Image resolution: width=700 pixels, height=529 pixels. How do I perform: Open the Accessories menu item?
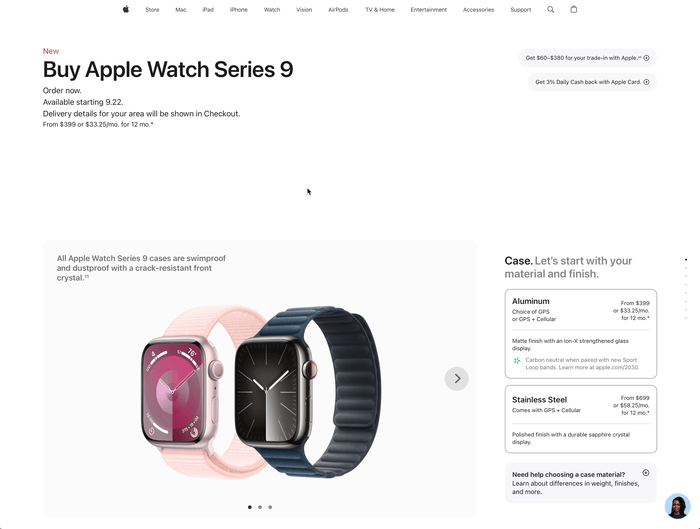coord(478,9)
